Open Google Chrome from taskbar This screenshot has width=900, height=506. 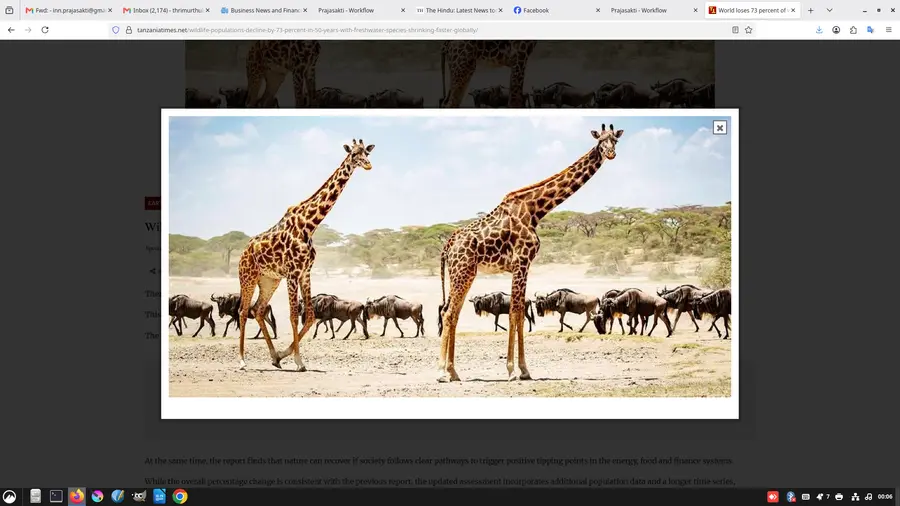click(180, 496)
